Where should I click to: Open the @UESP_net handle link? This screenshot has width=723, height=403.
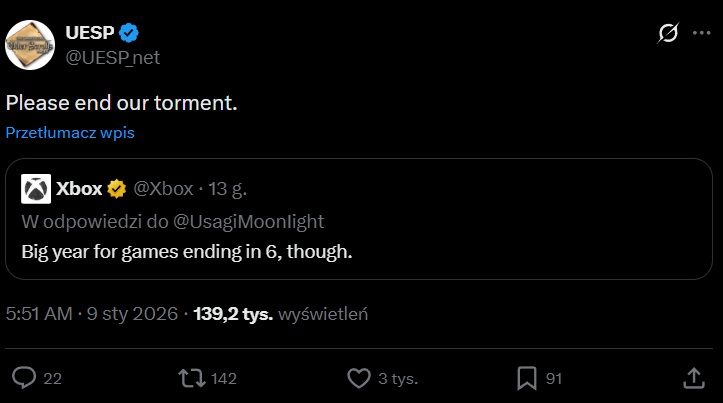point(112,57)
